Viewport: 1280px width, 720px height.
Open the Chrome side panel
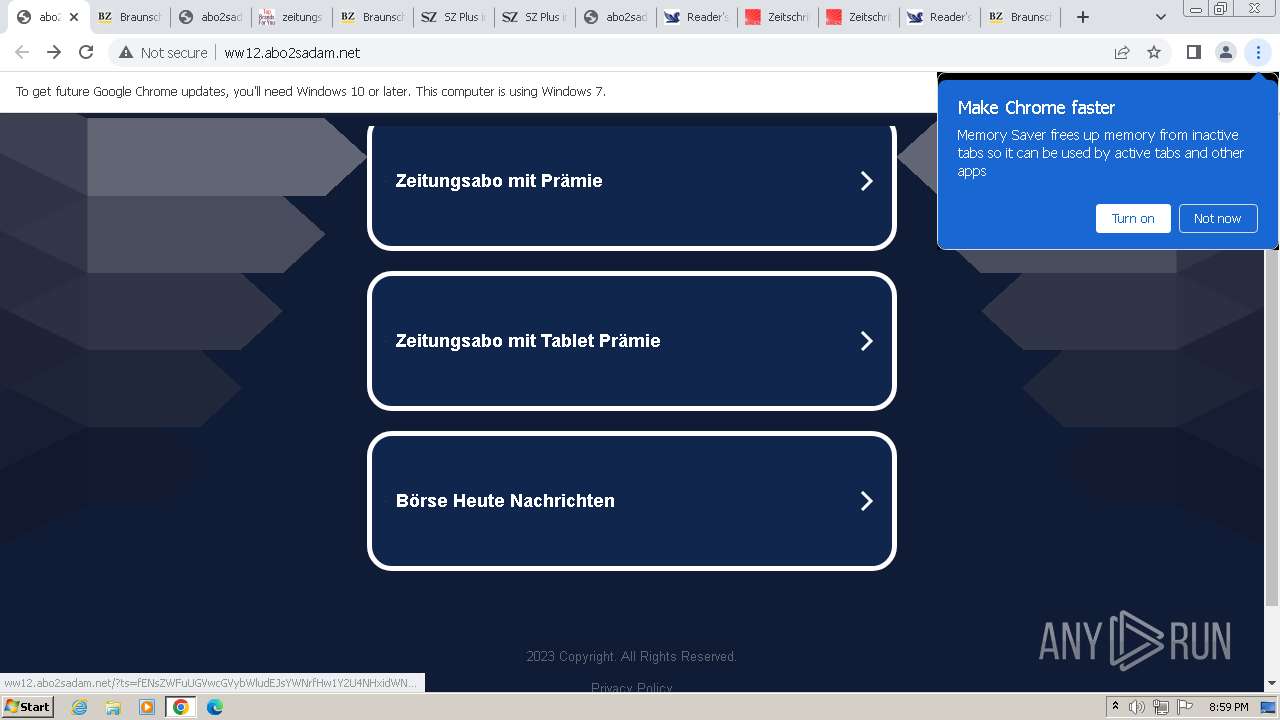(1193, 52)
